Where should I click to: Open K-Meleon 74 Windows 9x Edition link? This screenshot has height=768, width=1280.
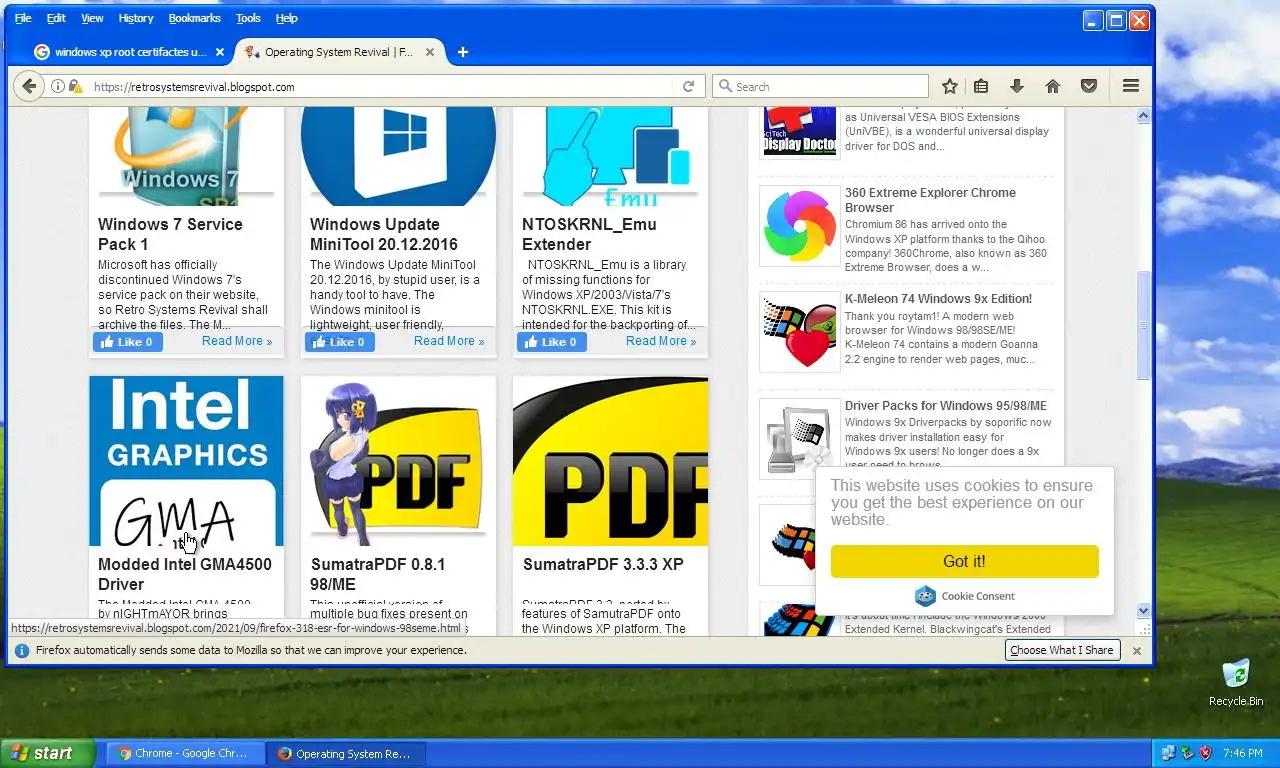click(938, 298)
